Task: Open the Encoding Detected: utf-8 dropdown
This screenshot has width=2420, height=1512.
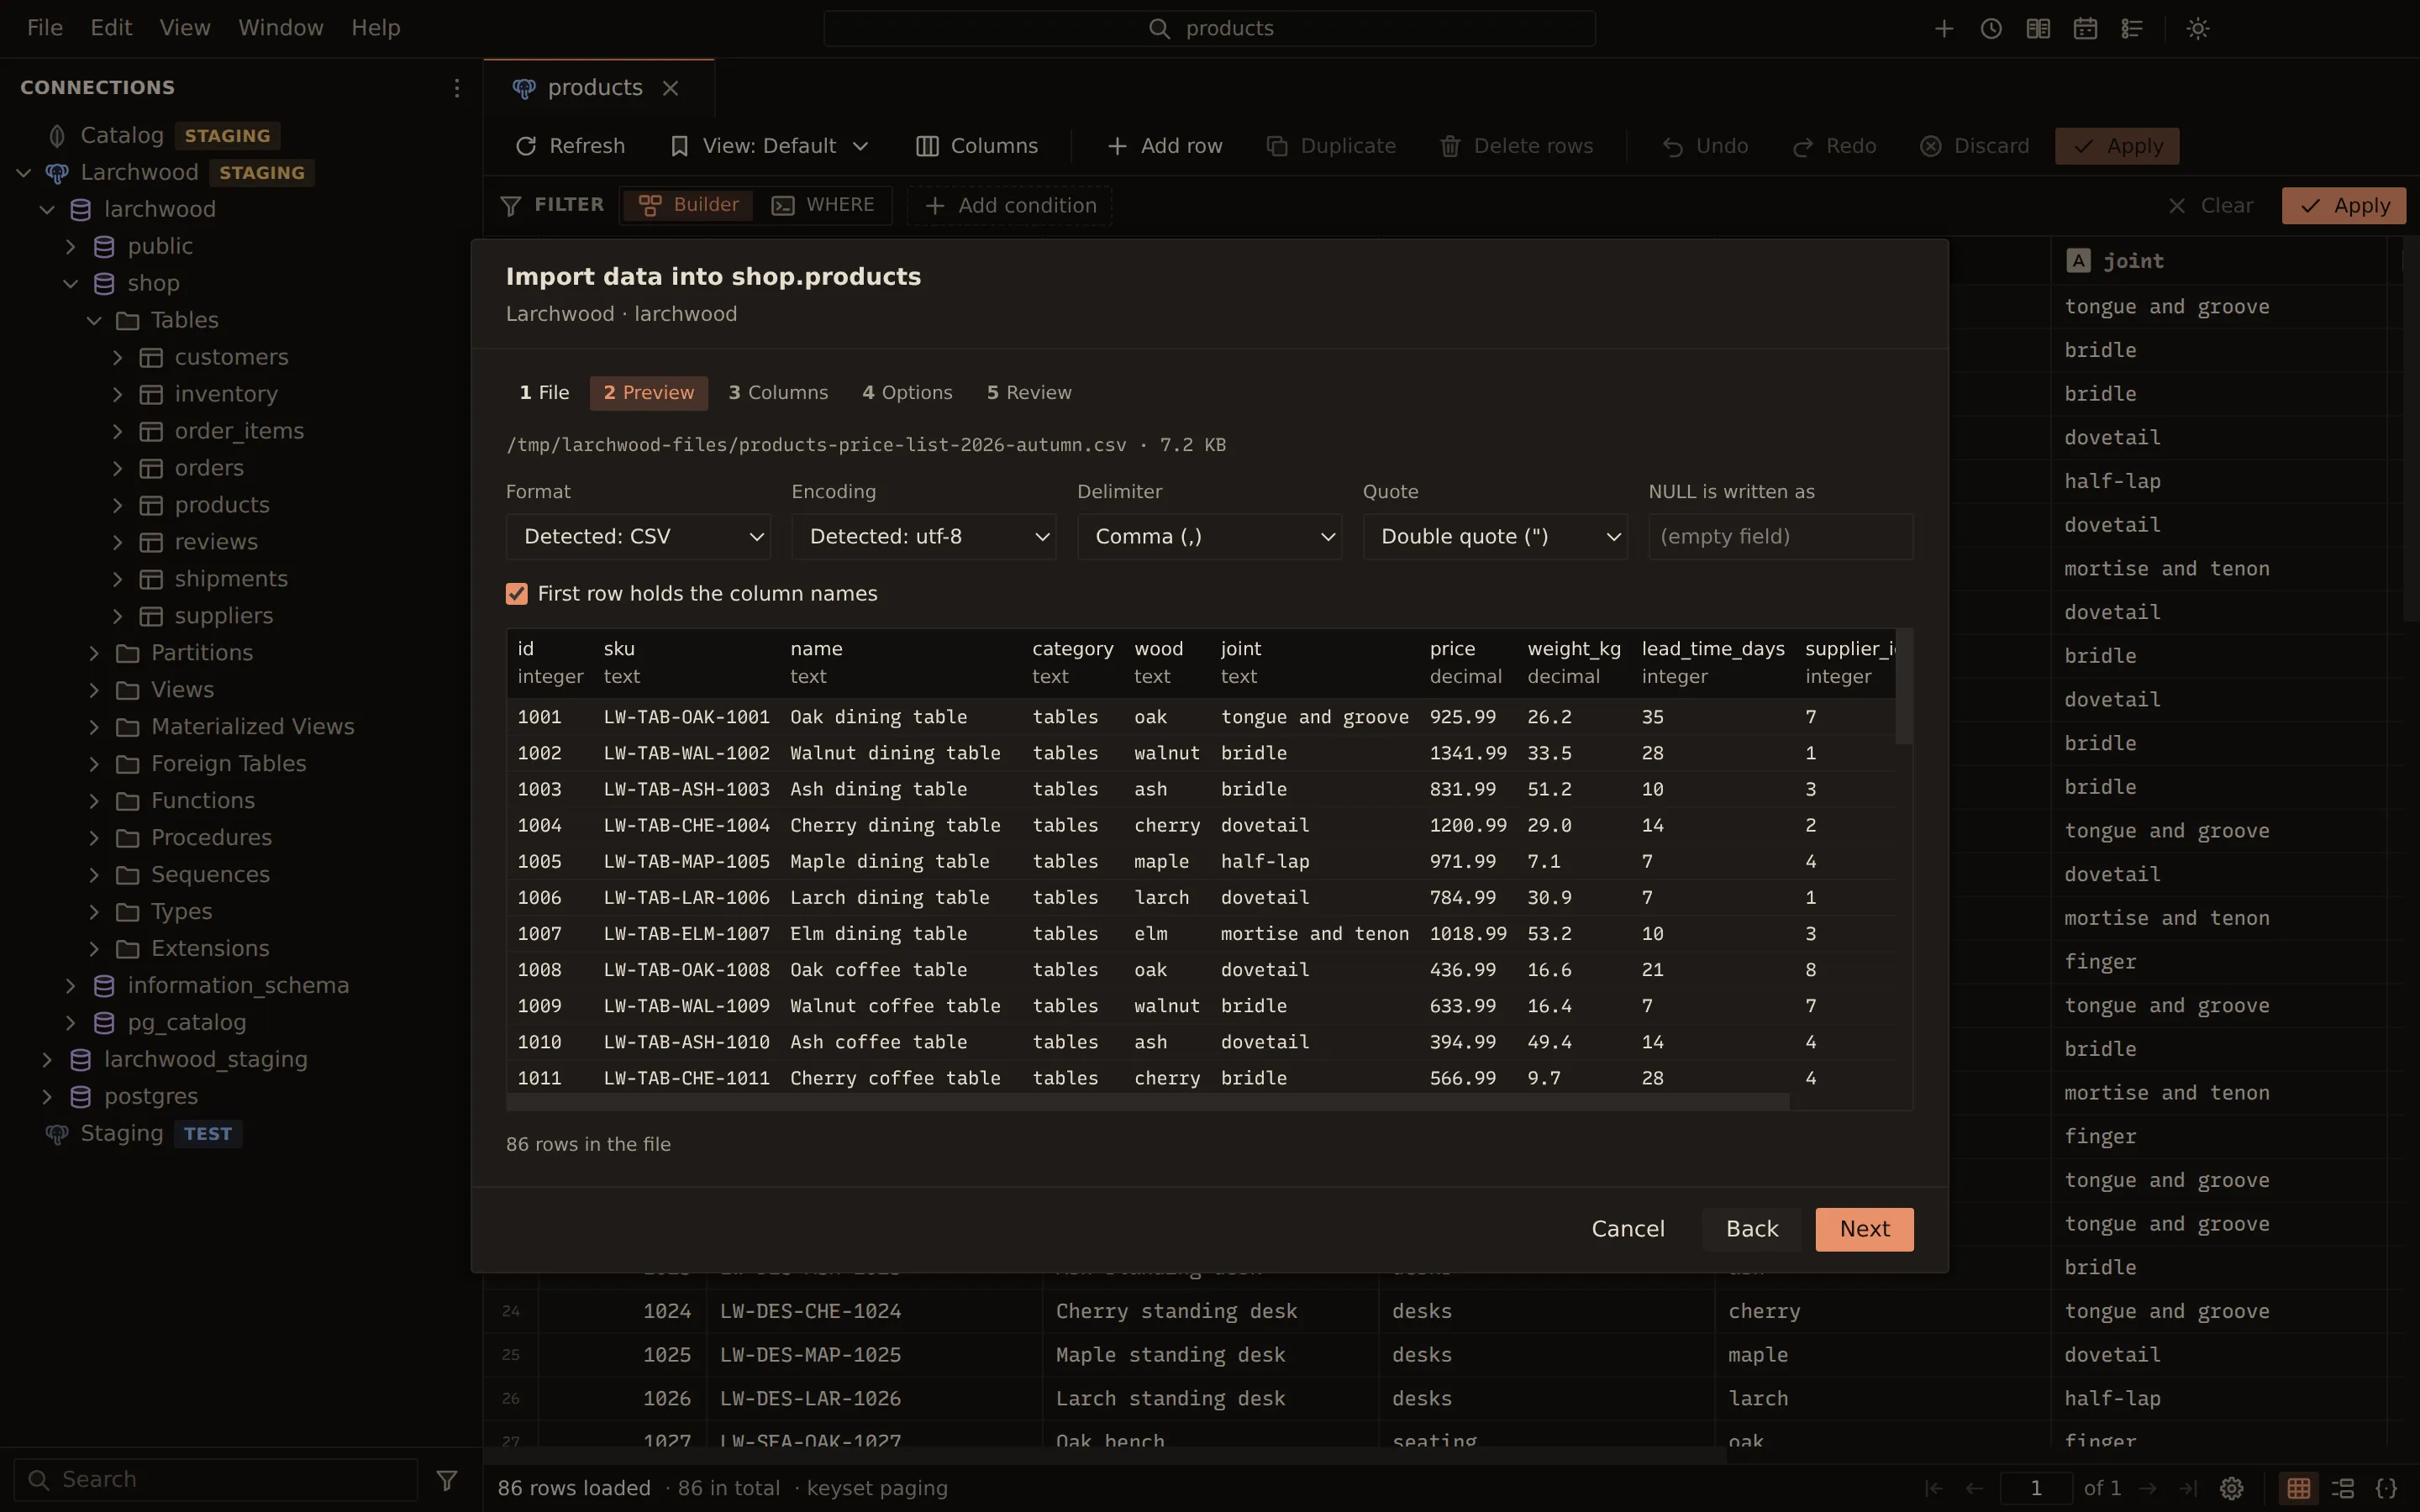Action: [x=924, y=537]
